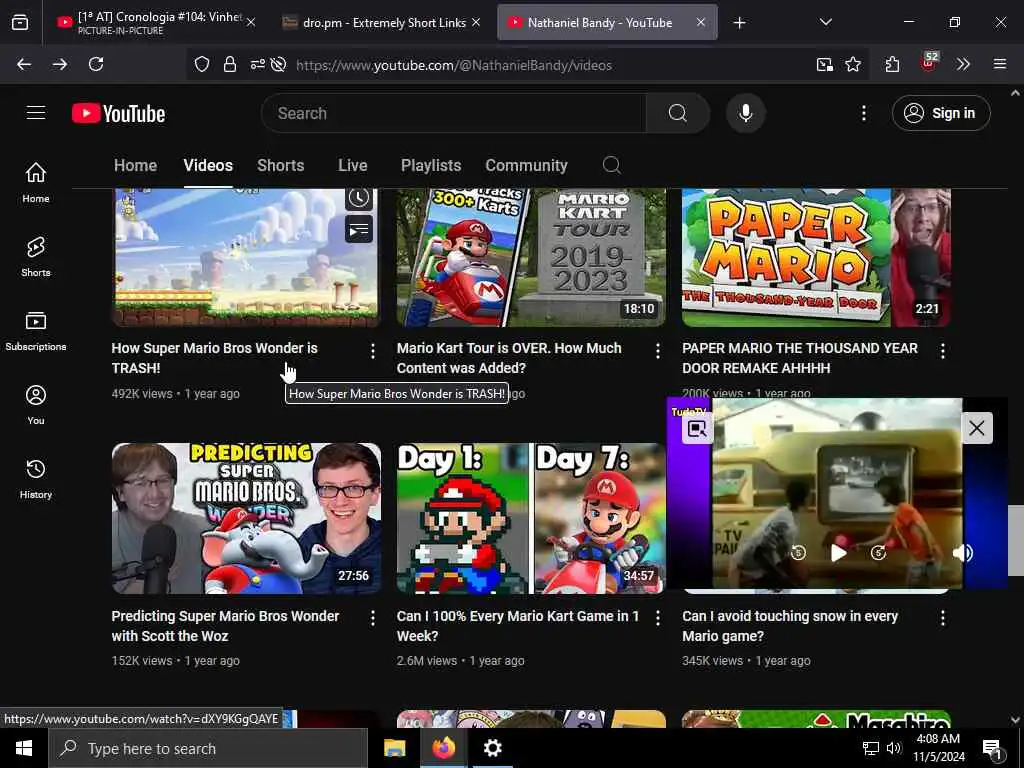1024x768 pixels.
Task: Open options for Mario Kart Tour is OVER video
Action: (x=658, y=351)
